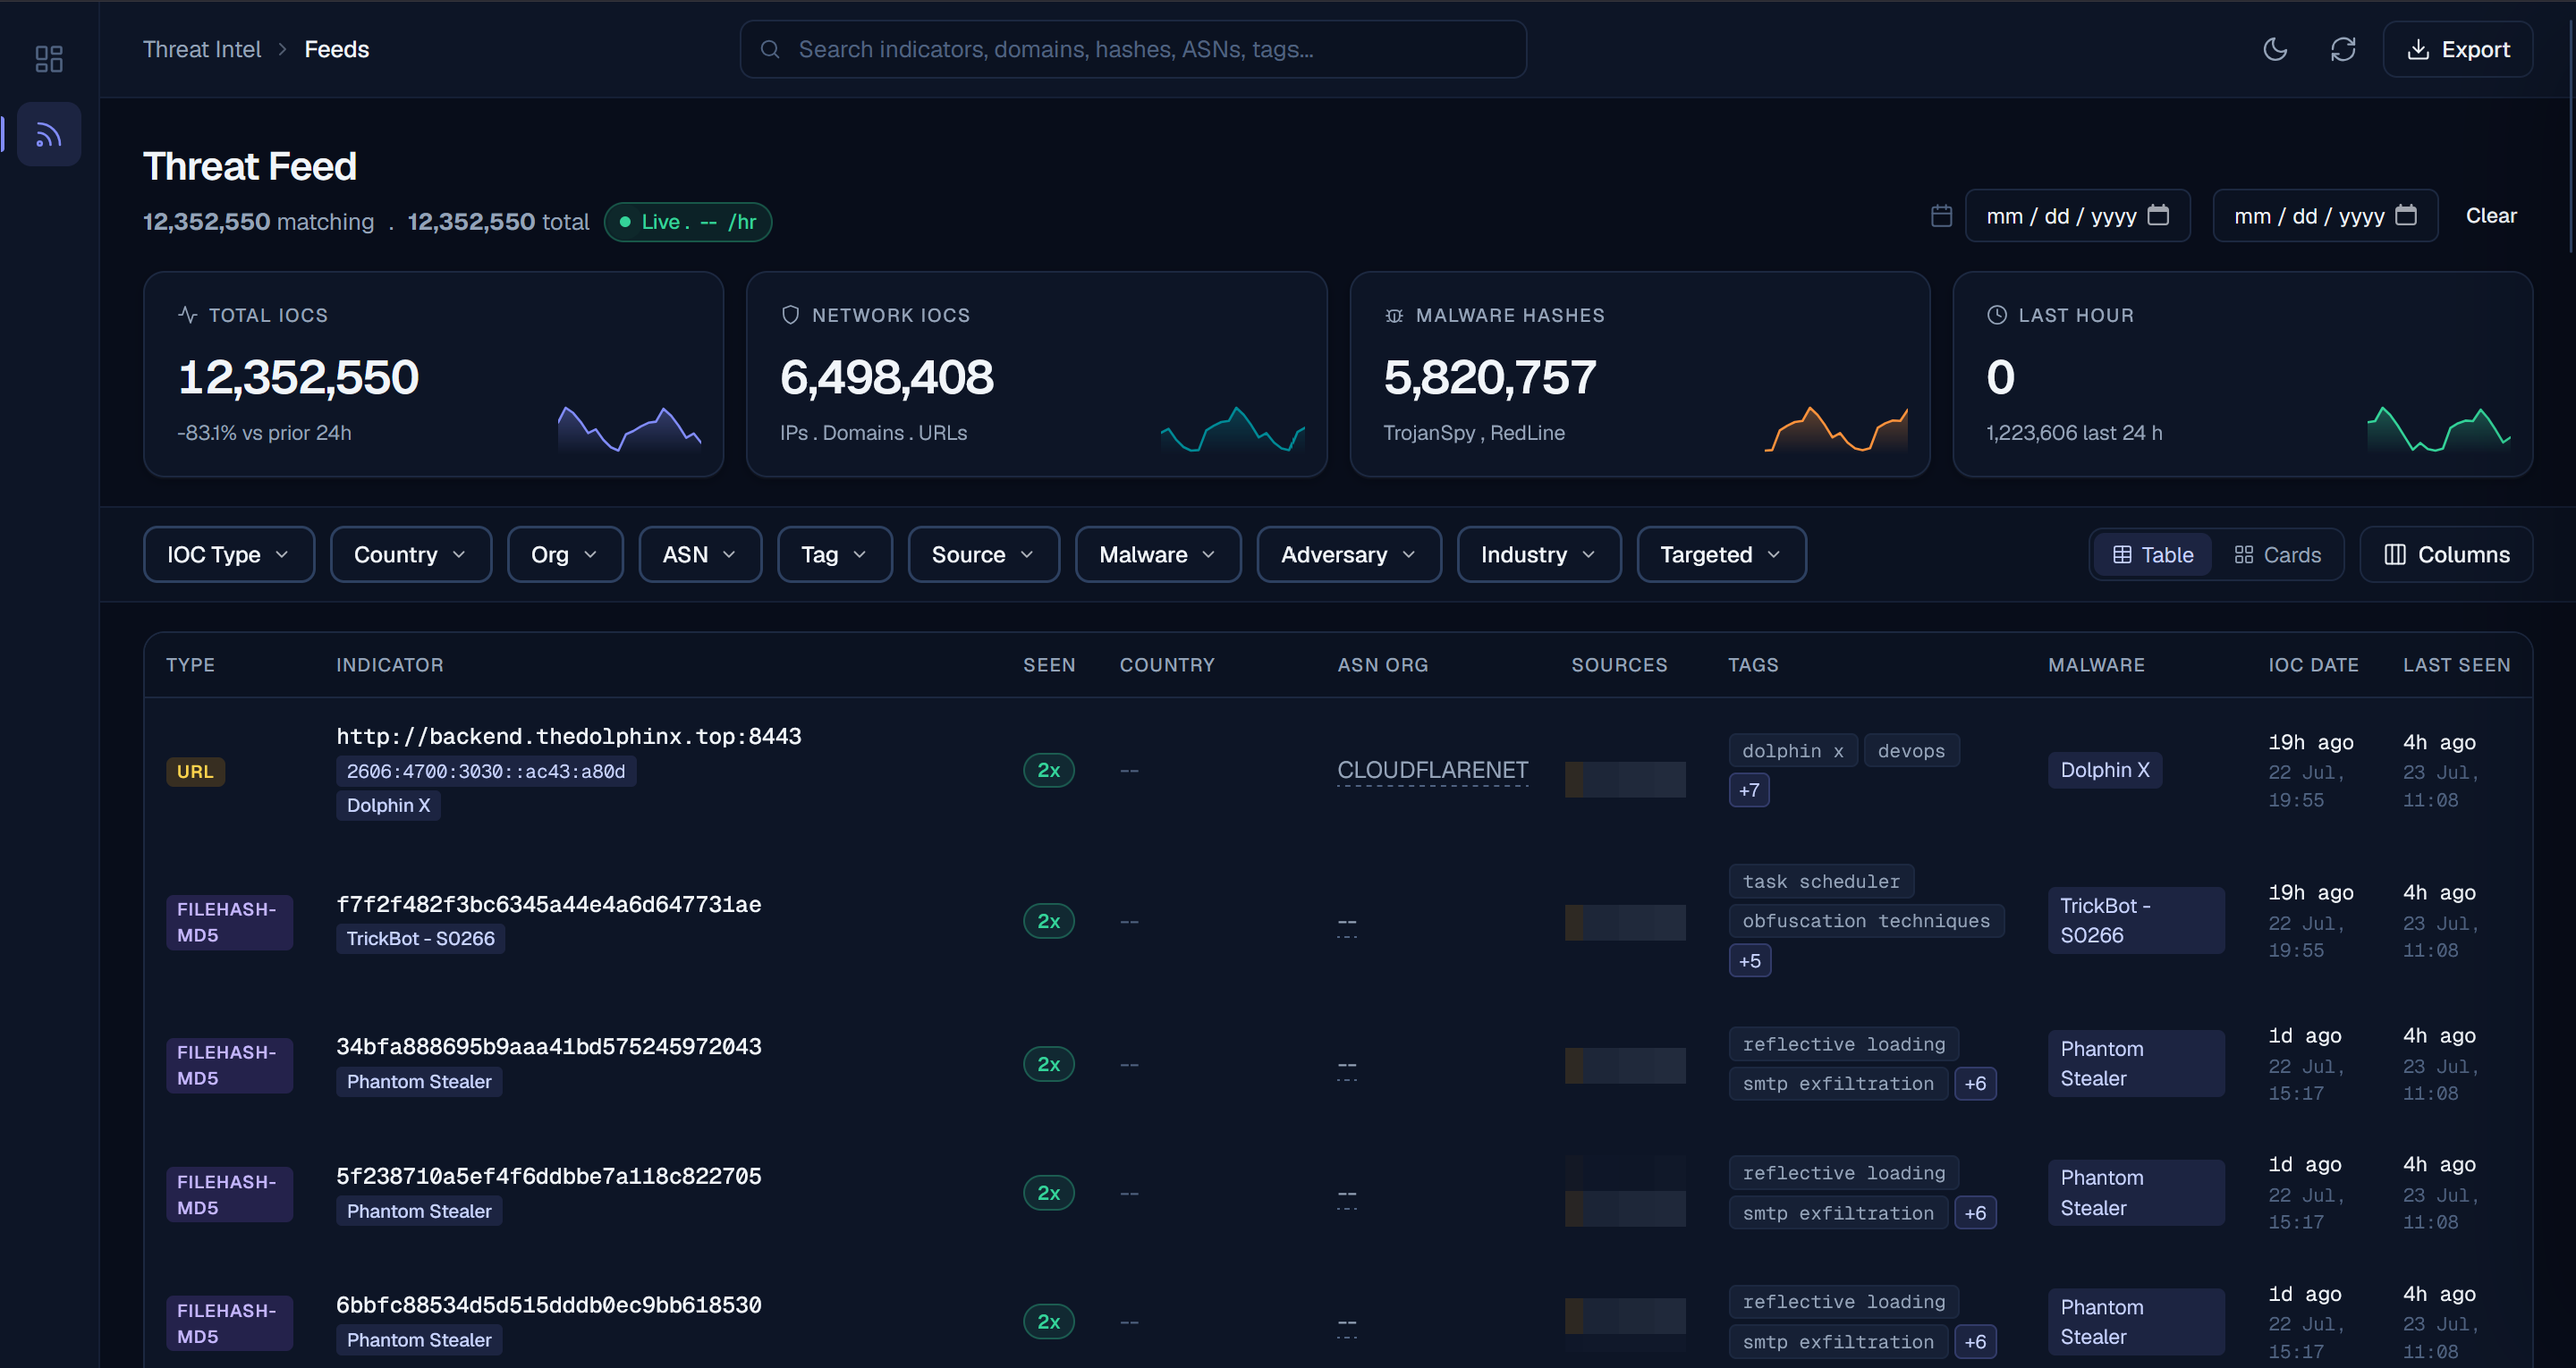
Task: Open the ASN filter dropdown
Action: click(700, 555)
